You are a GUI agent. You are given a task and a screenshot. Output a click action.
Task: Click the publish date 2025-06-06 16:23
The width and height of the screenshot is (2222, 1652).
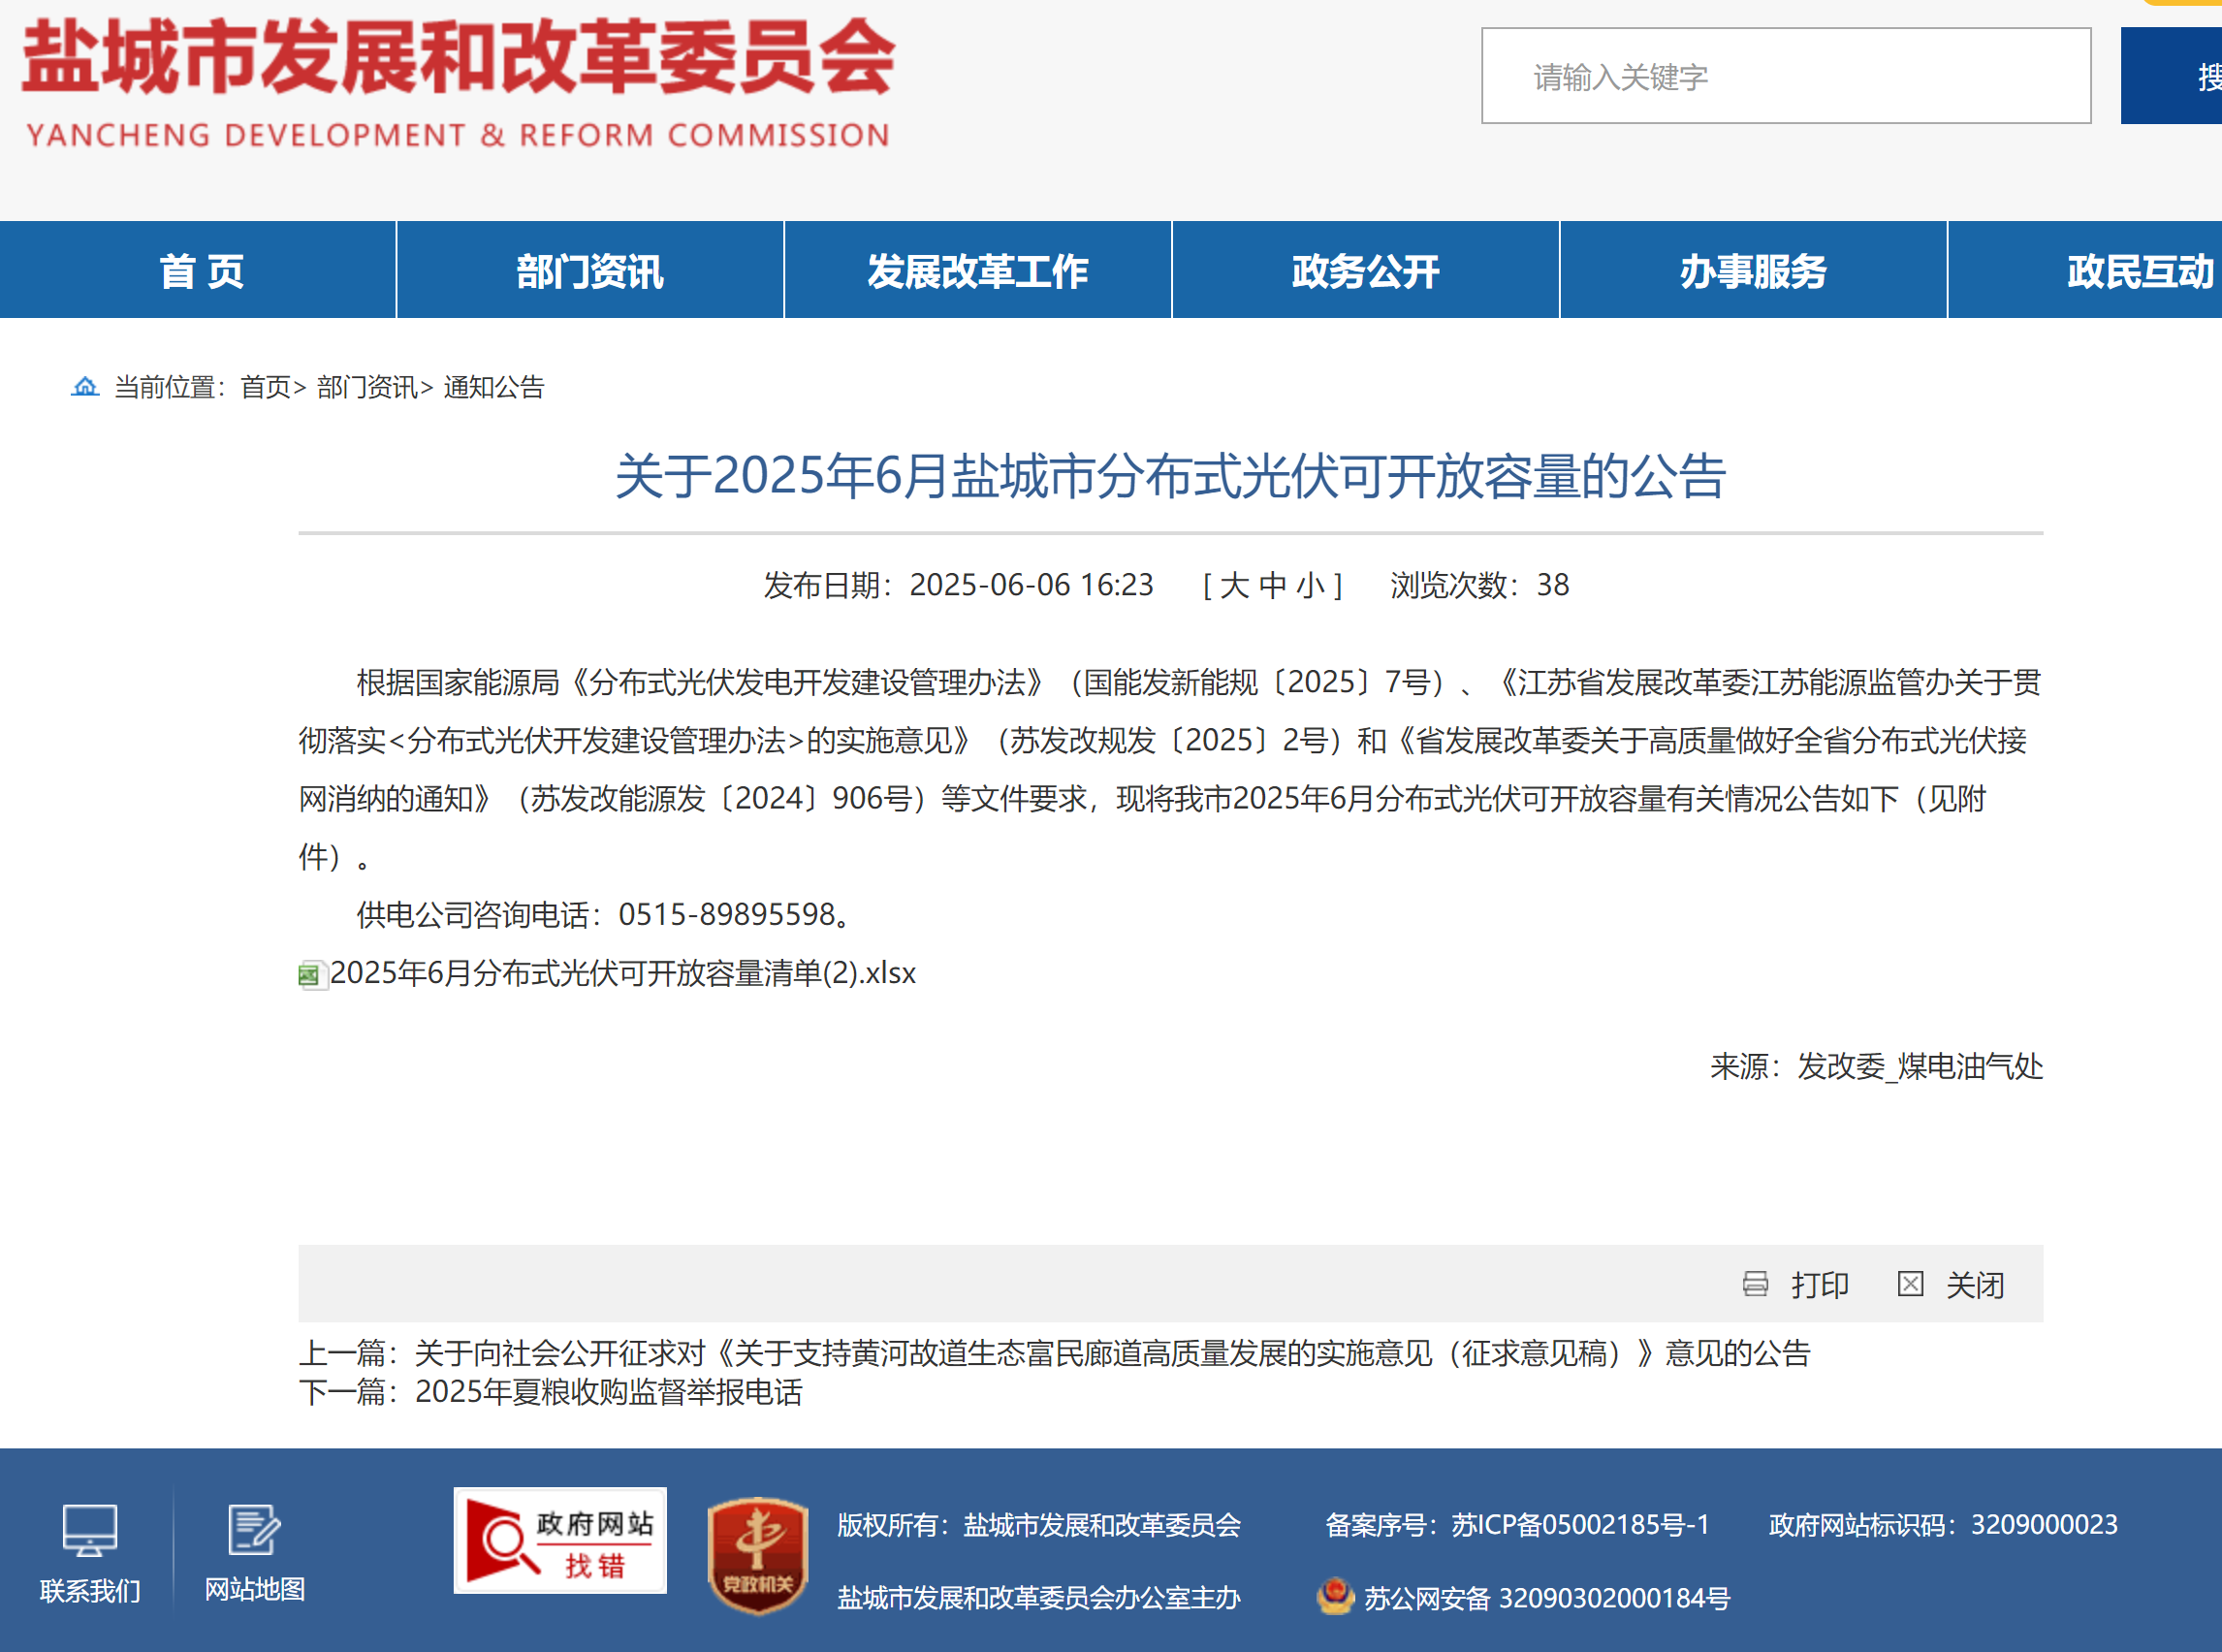(x=1031, y=585)
